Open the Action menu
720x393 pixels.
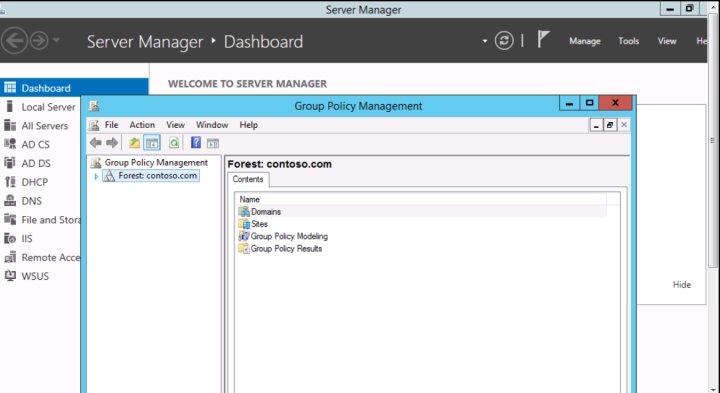[x=142, y=125]
